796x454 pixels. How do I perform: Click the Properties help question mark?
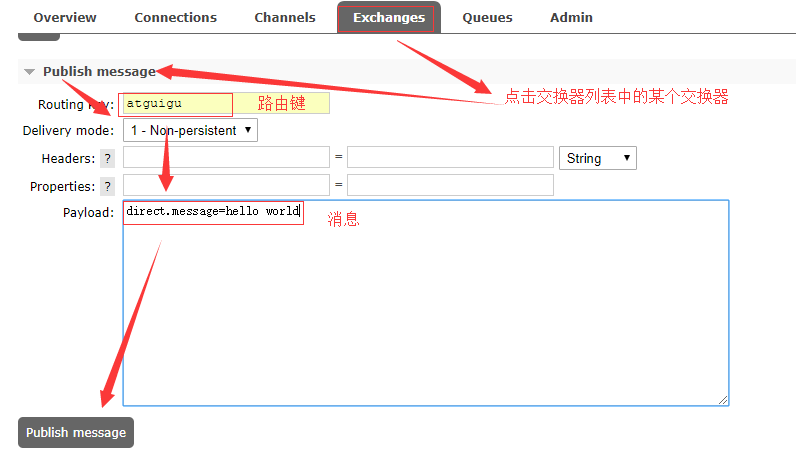tap(108, 186)
